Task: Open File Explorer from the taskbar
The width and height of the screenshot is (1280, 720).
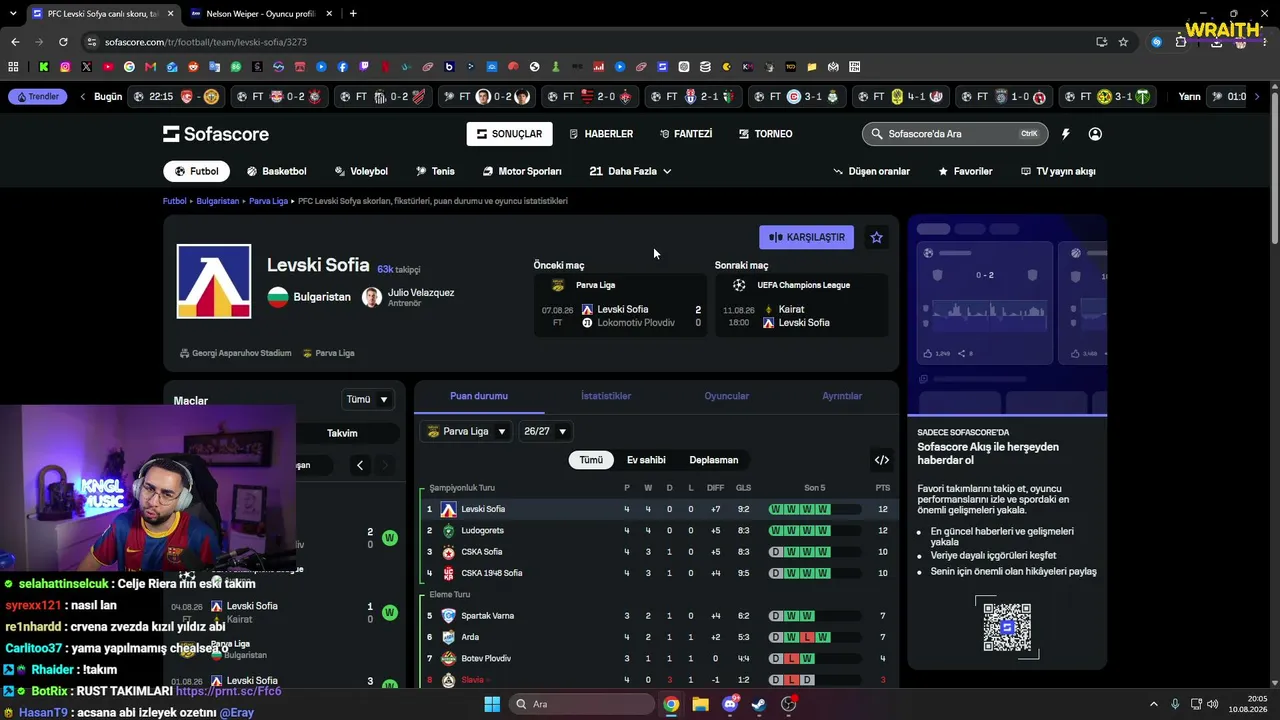Action: tap(700, 704)
